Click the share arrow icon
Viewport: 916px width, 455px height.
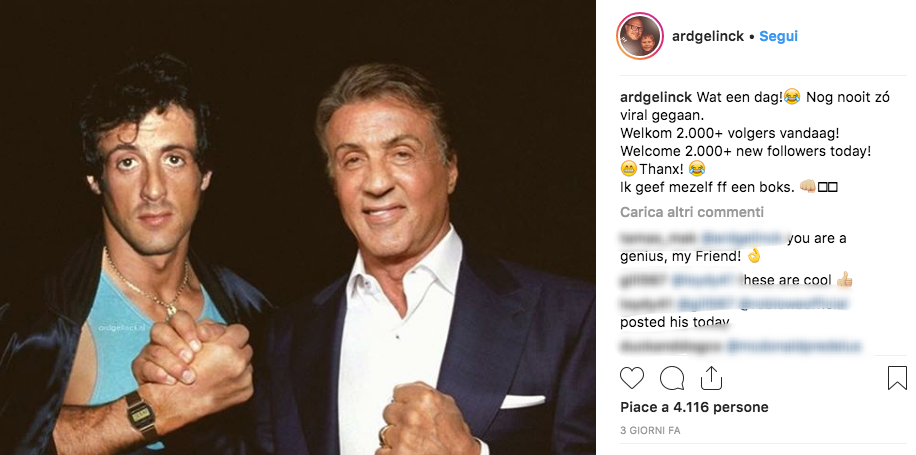tap(711, 377)
